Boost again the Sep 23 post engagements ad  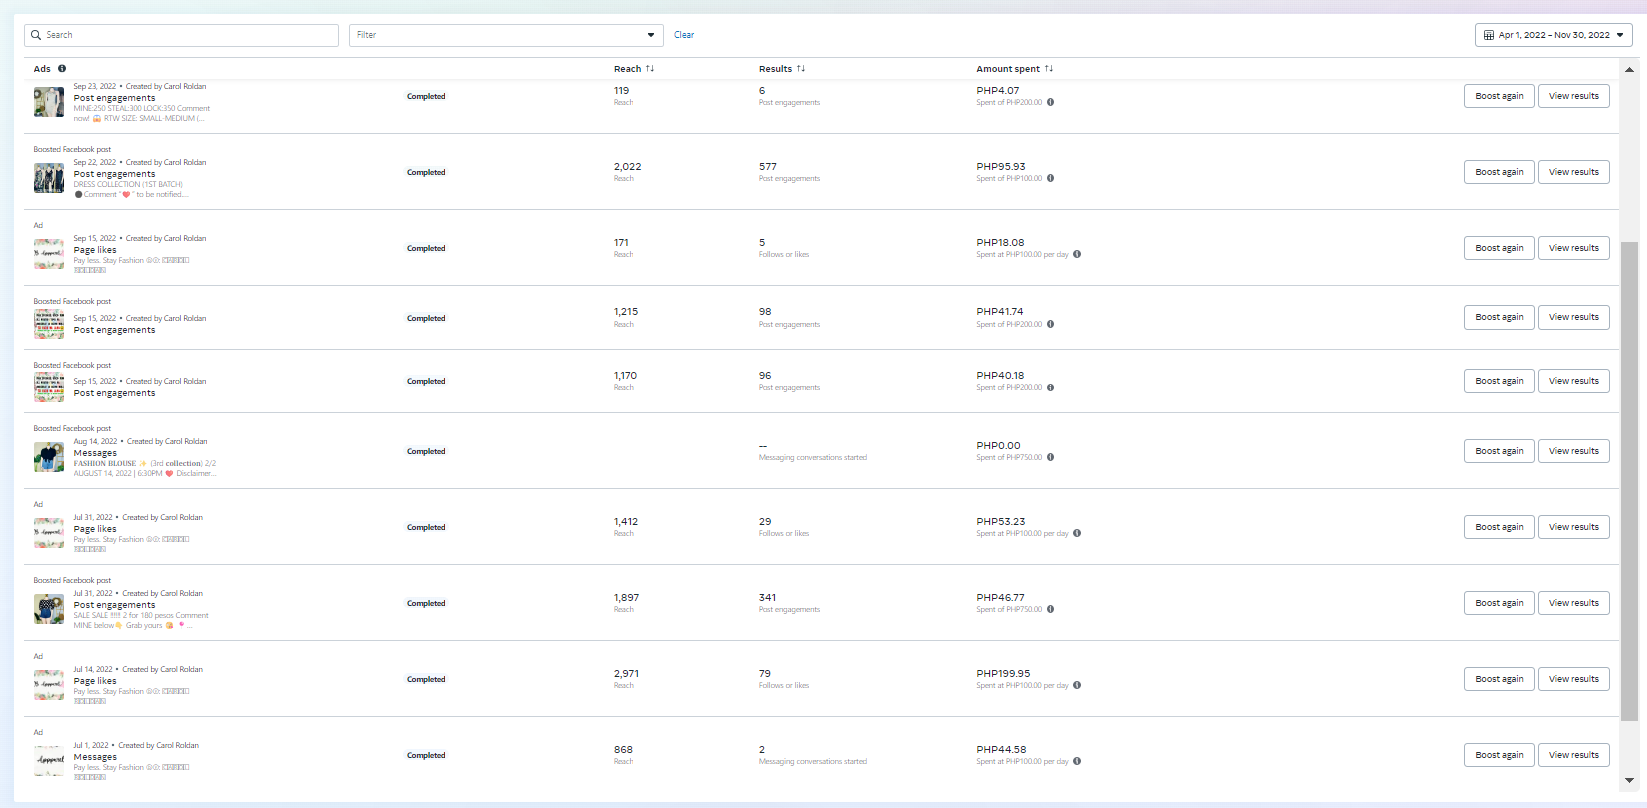[x=1499, y=96]
